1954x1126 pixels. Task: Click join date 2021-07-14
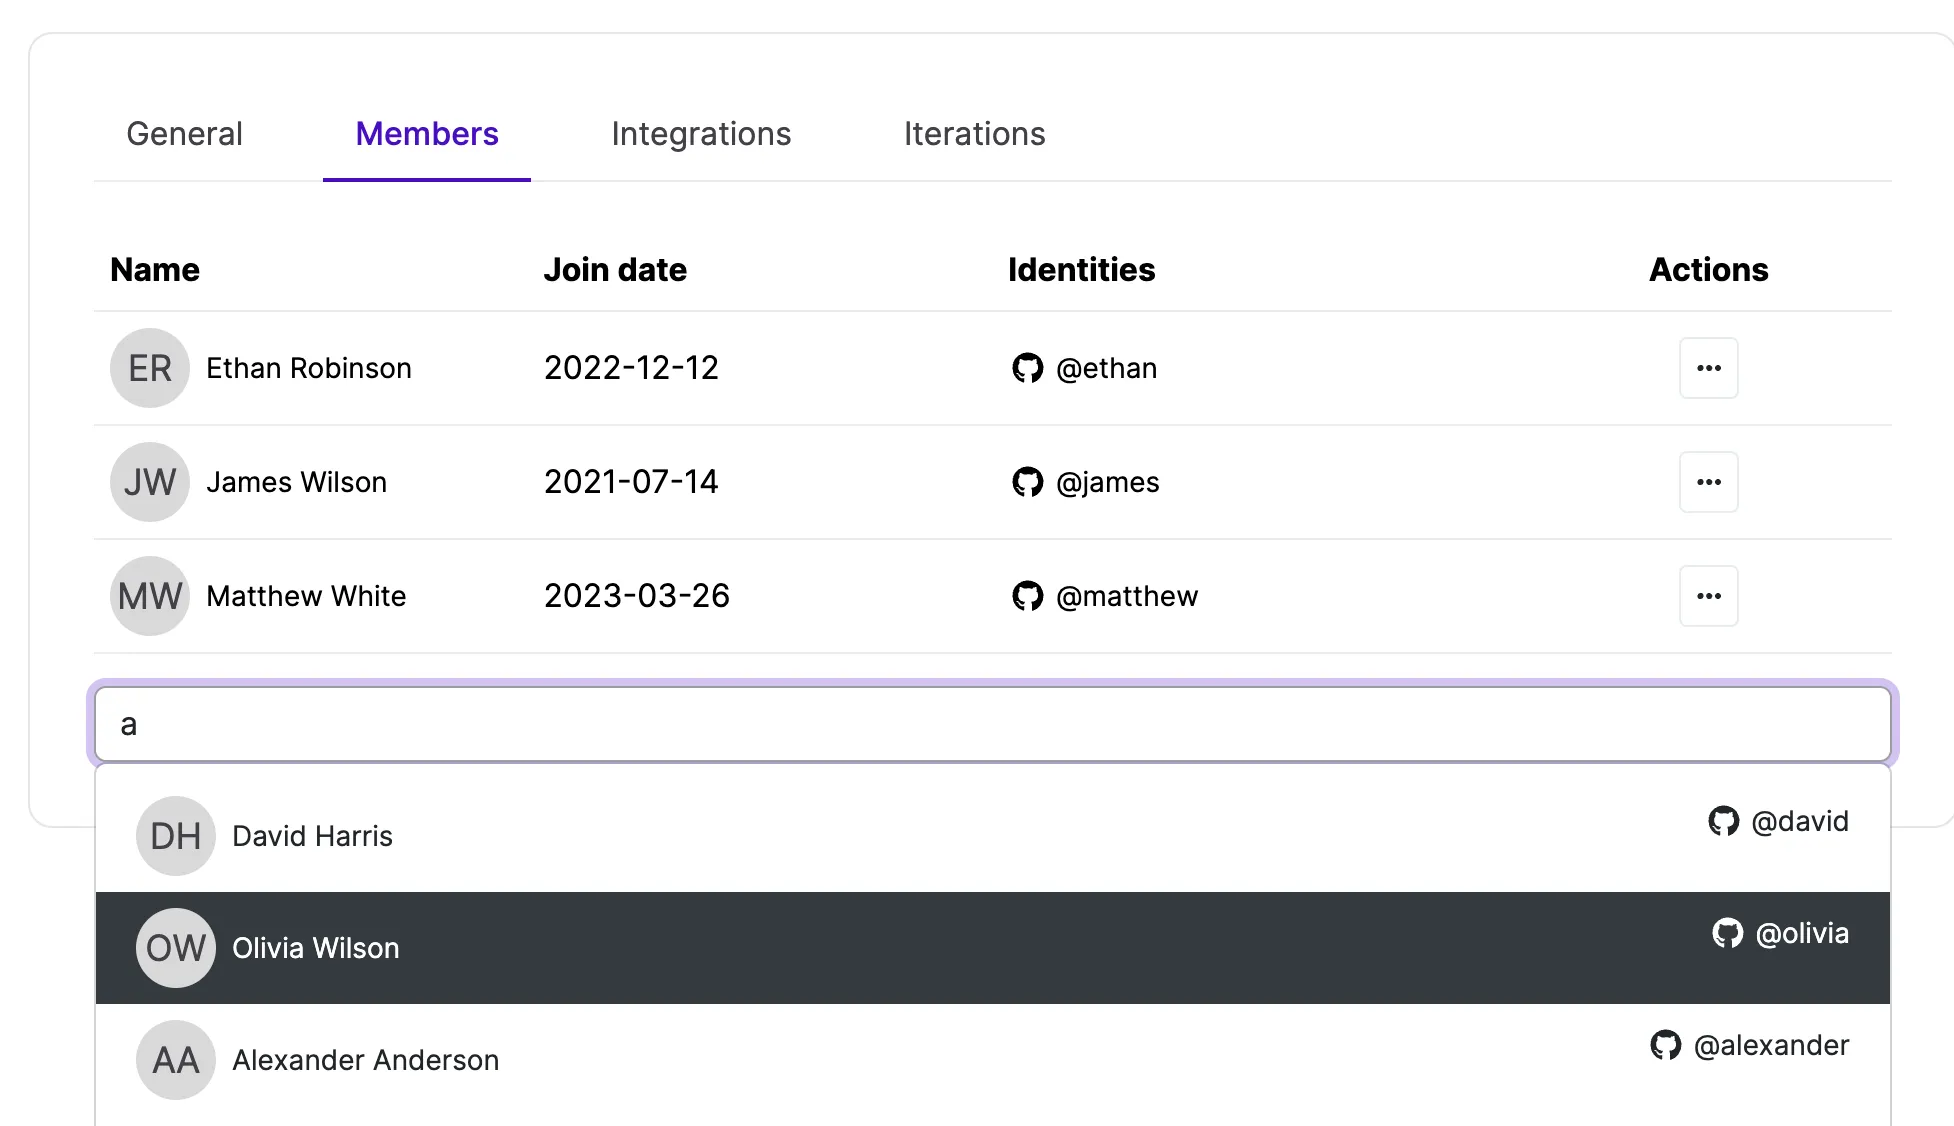(631, 482)
